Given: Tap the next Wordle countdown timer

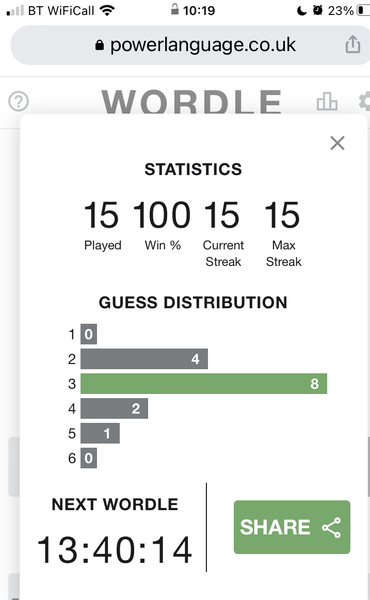Looking at the screenshot, I should [114, 550].
